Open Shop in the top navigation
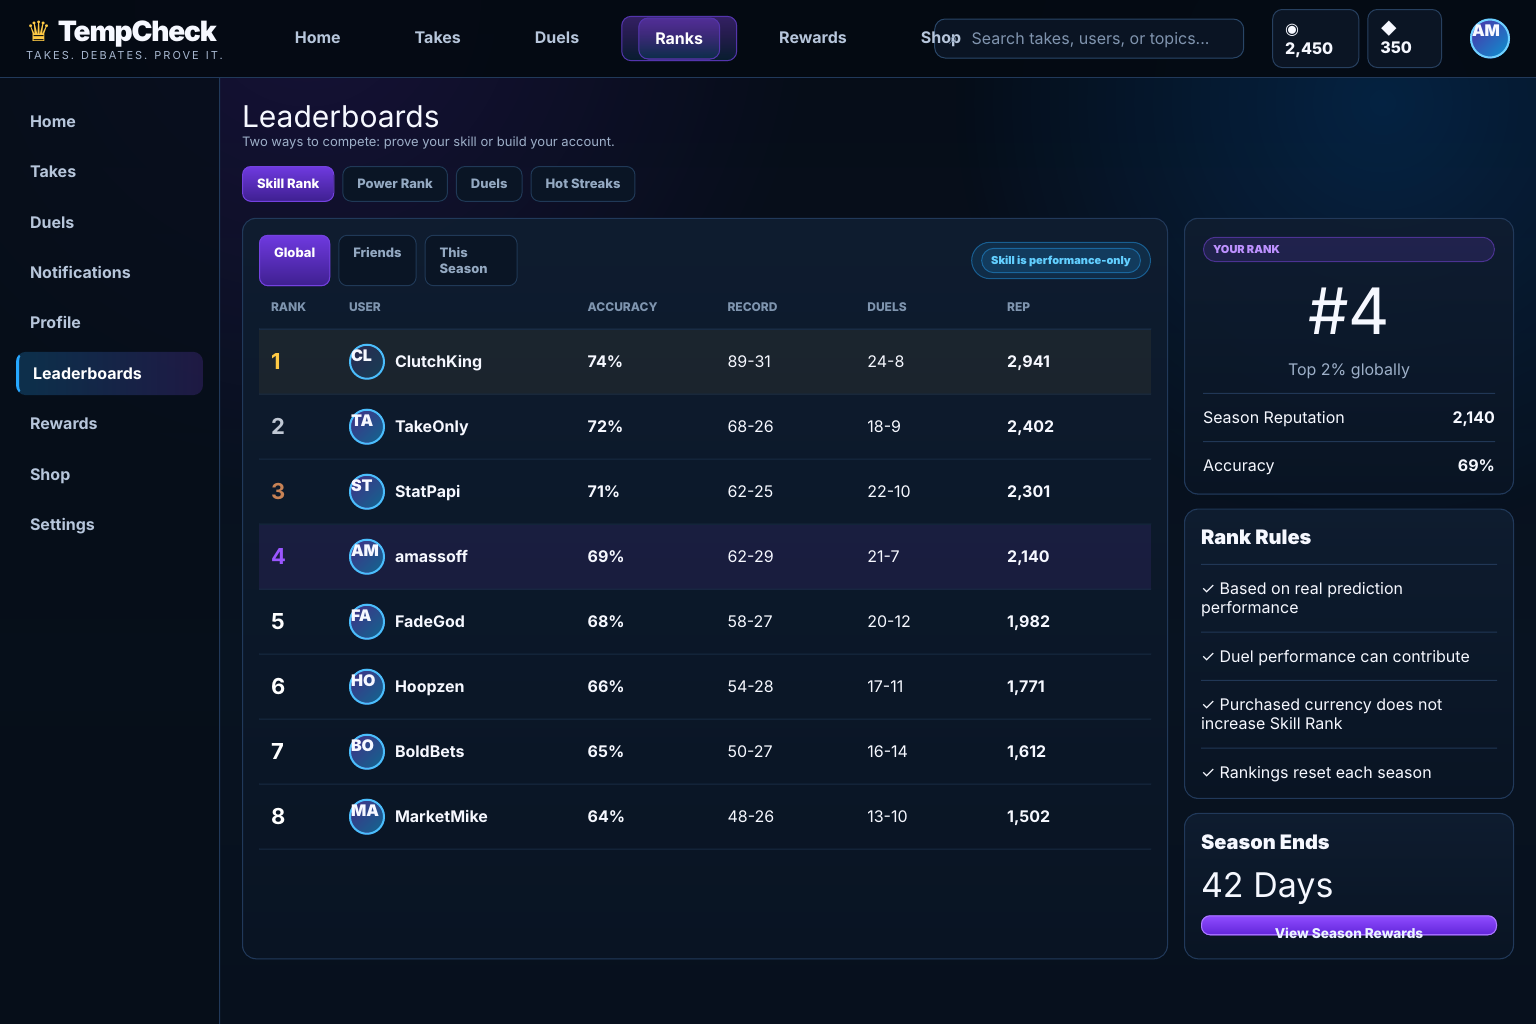The image size is (1536, 1024). pos(940,37)
